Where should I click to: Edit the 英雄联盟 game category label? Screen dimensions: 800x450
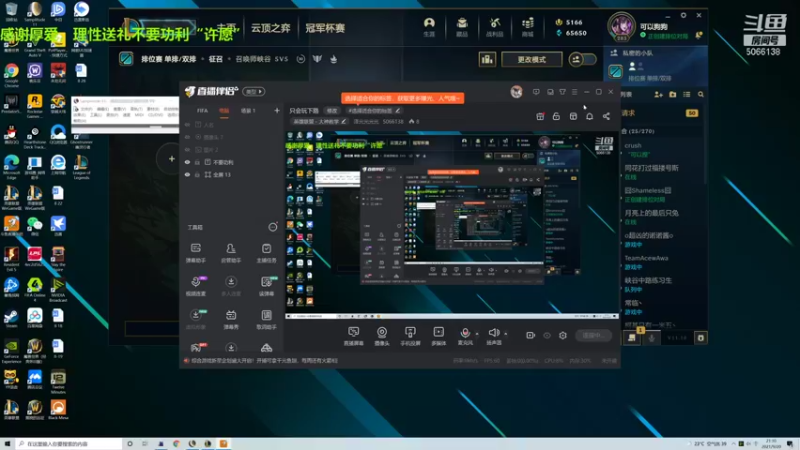click(319, 121)
